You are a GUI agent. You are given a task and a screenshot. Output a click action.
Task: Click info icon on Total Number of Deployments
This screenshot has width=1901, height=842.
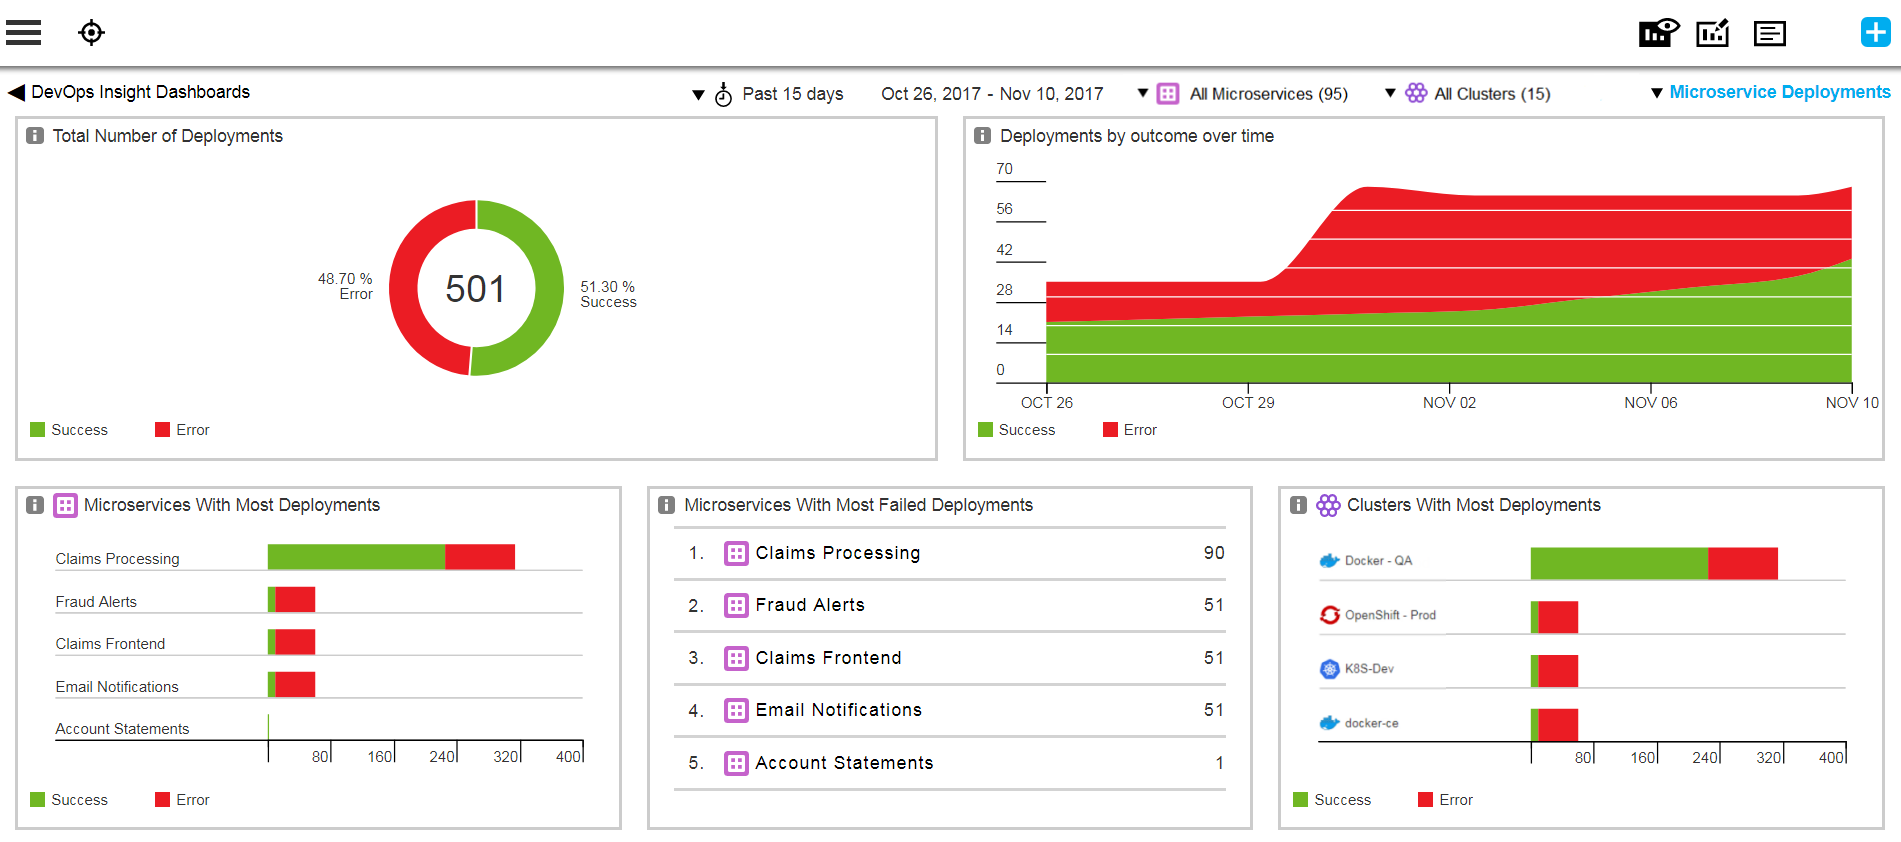click(35, 136)
